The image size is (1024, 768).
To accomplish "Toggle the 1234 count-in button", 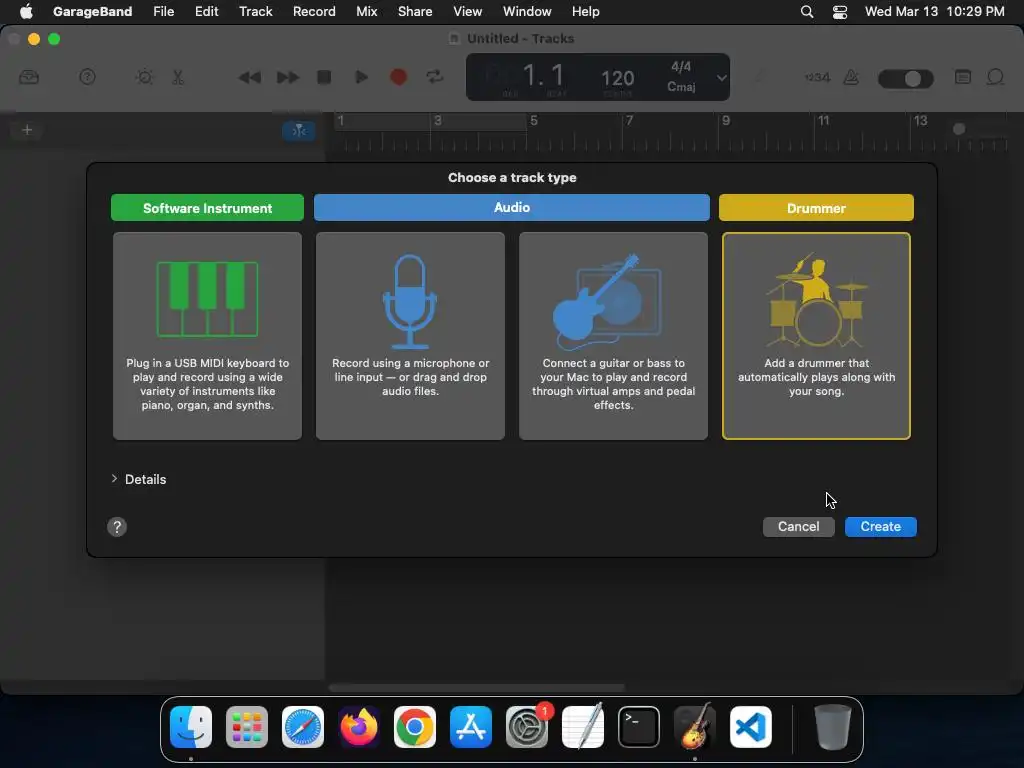I will pos(817,77).
